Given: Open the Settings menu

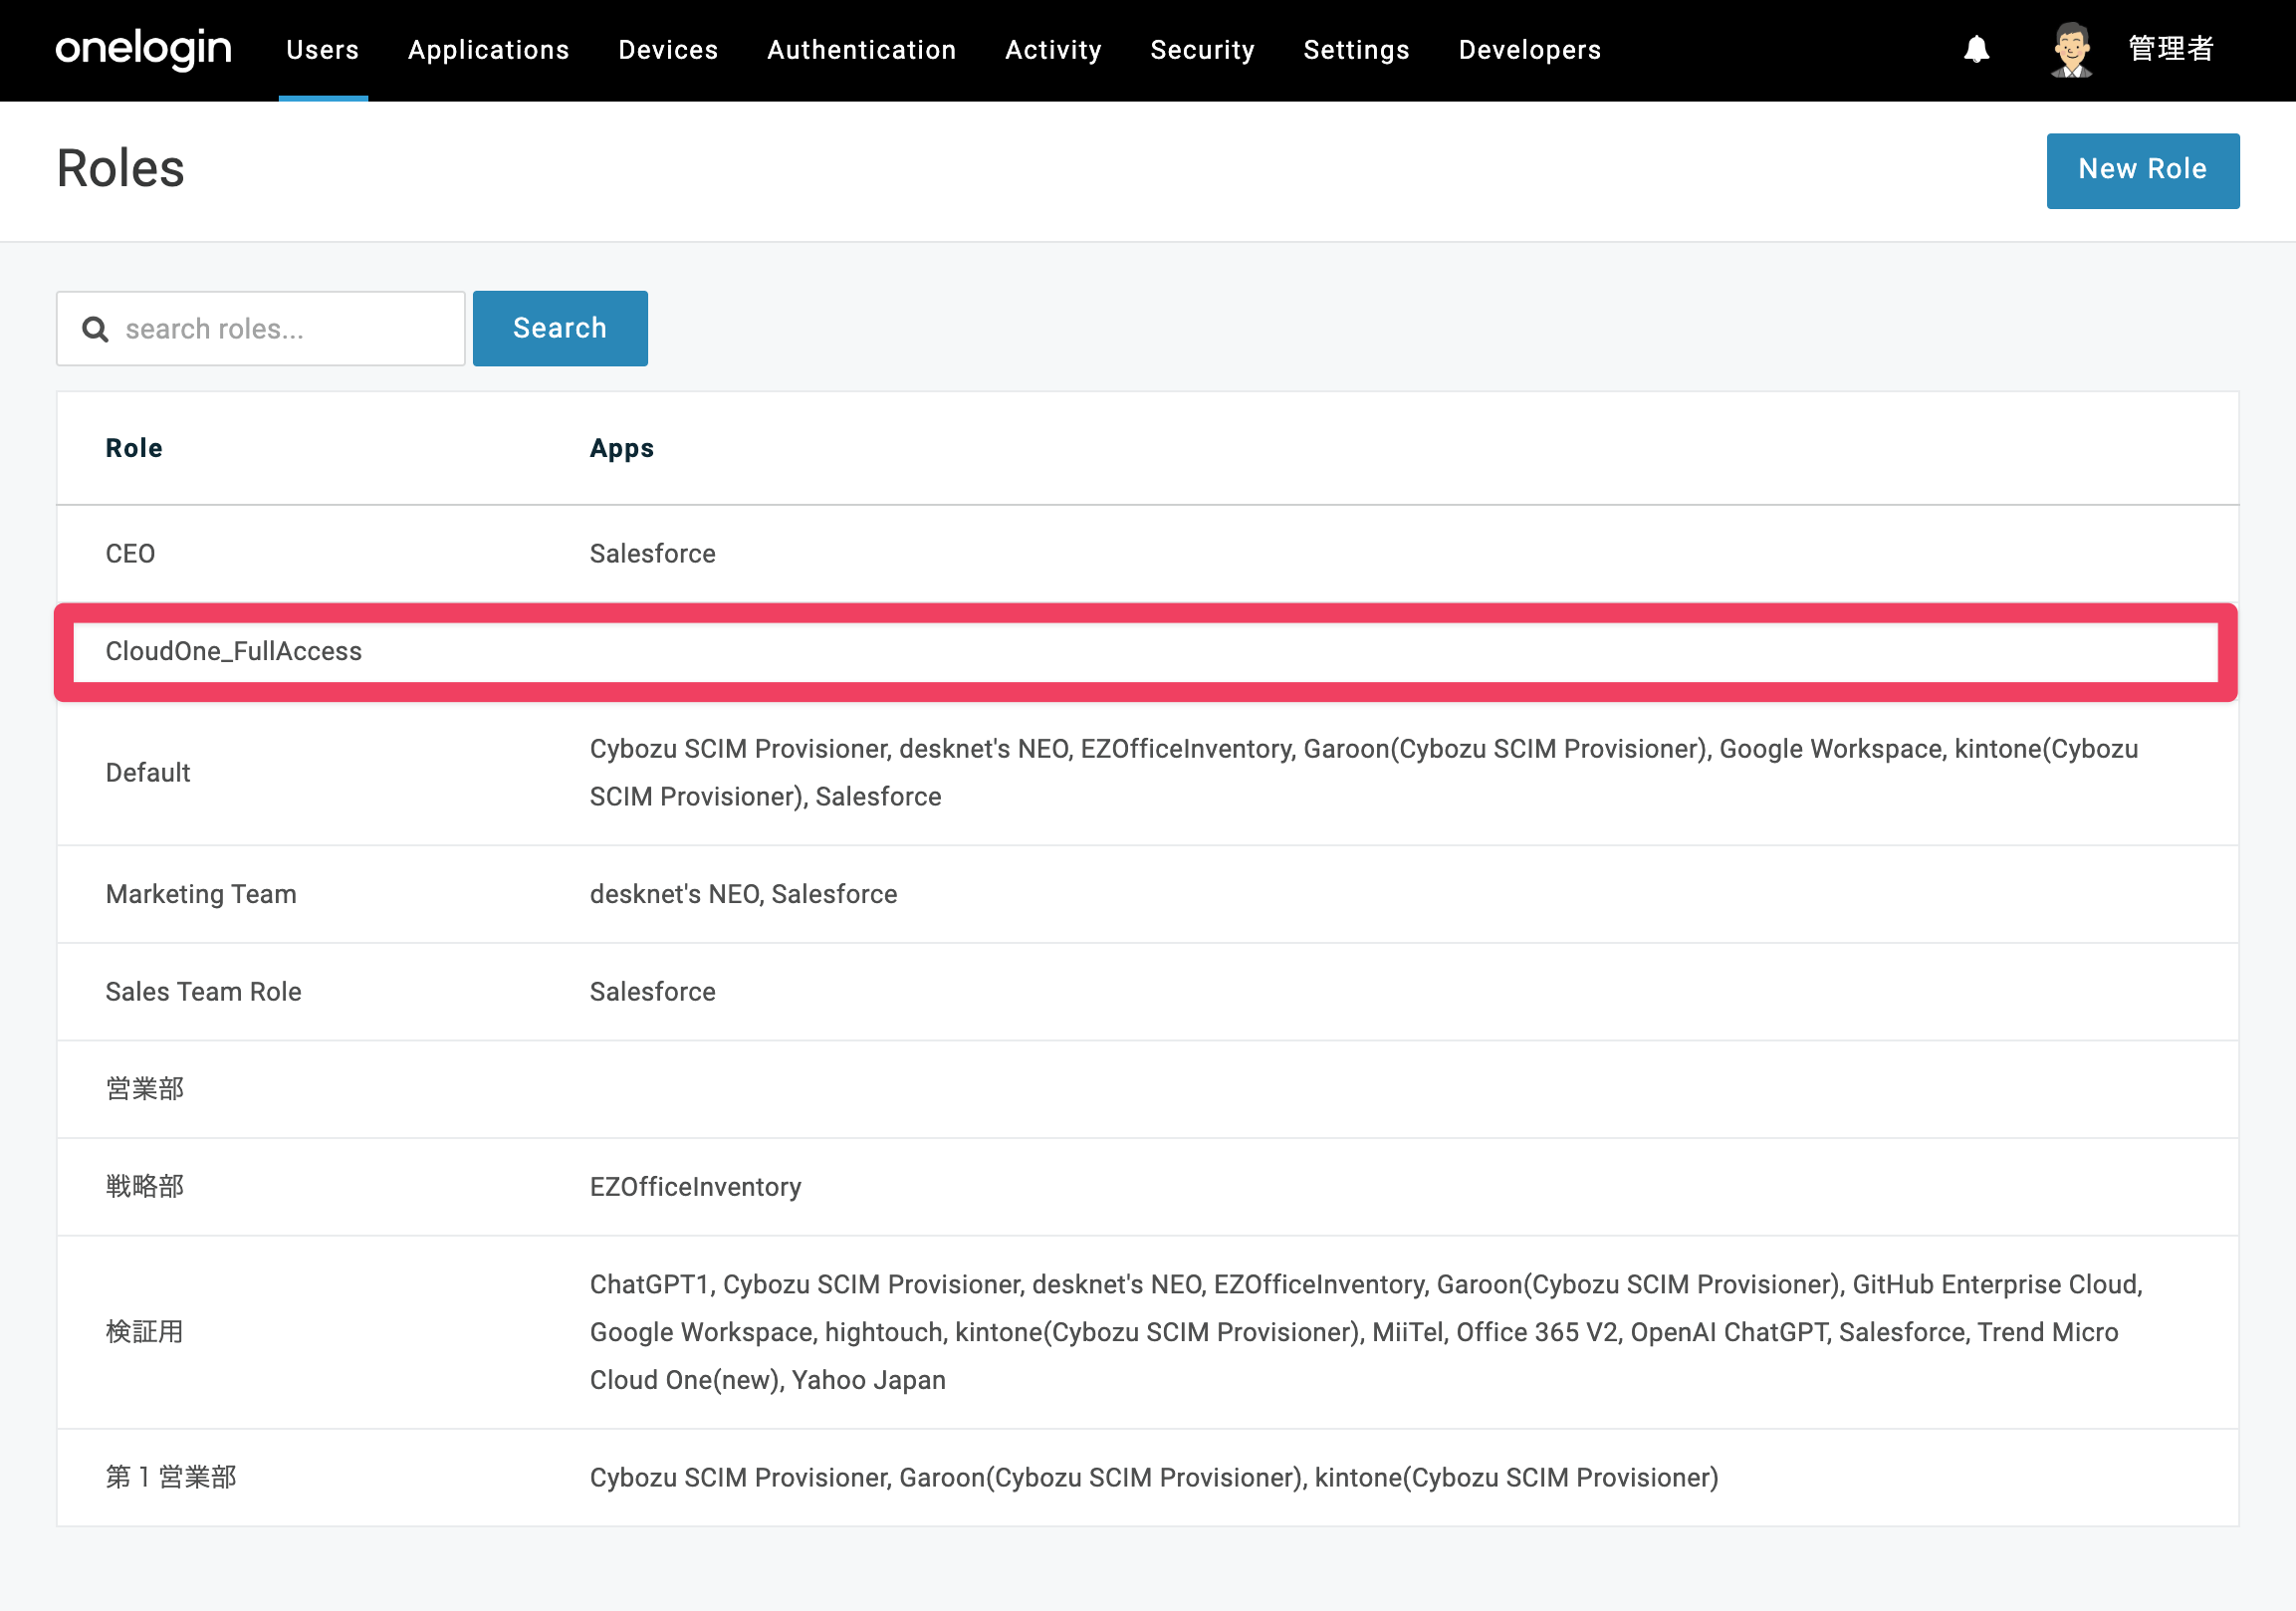Looking at the screenshot, I should tap(1356, 50).
